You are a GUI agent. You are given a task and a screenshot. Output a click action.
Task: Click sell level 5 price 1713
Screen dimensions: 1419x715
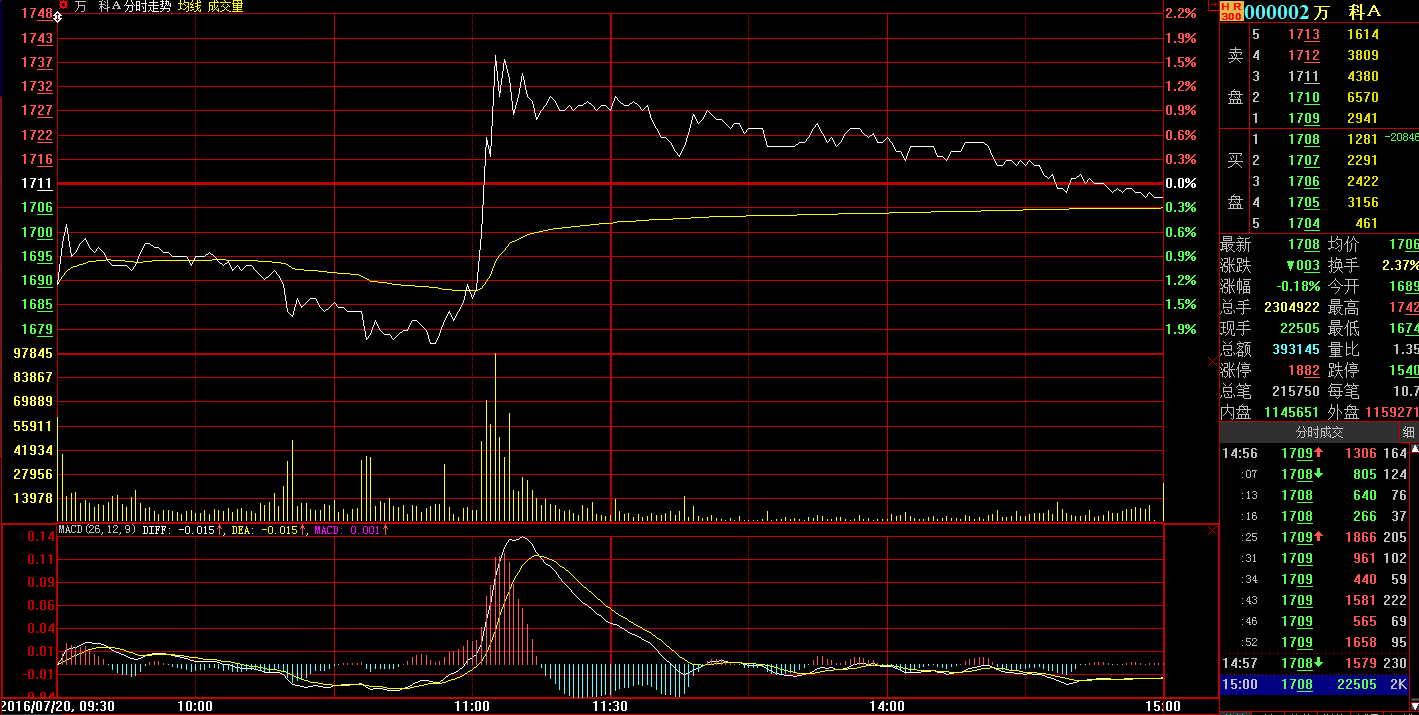[x=1303, y=34]
